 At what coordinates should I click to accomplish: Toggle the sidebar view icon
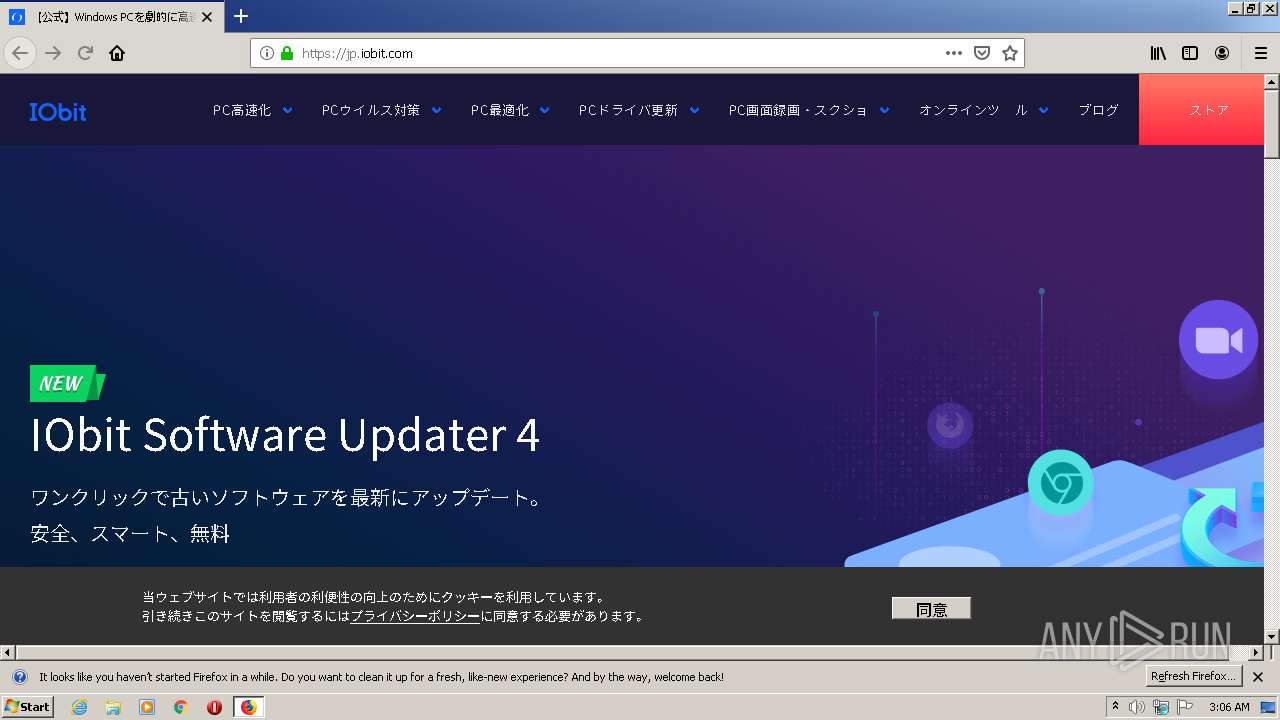pyautogui.click(x=1190, y=53)
